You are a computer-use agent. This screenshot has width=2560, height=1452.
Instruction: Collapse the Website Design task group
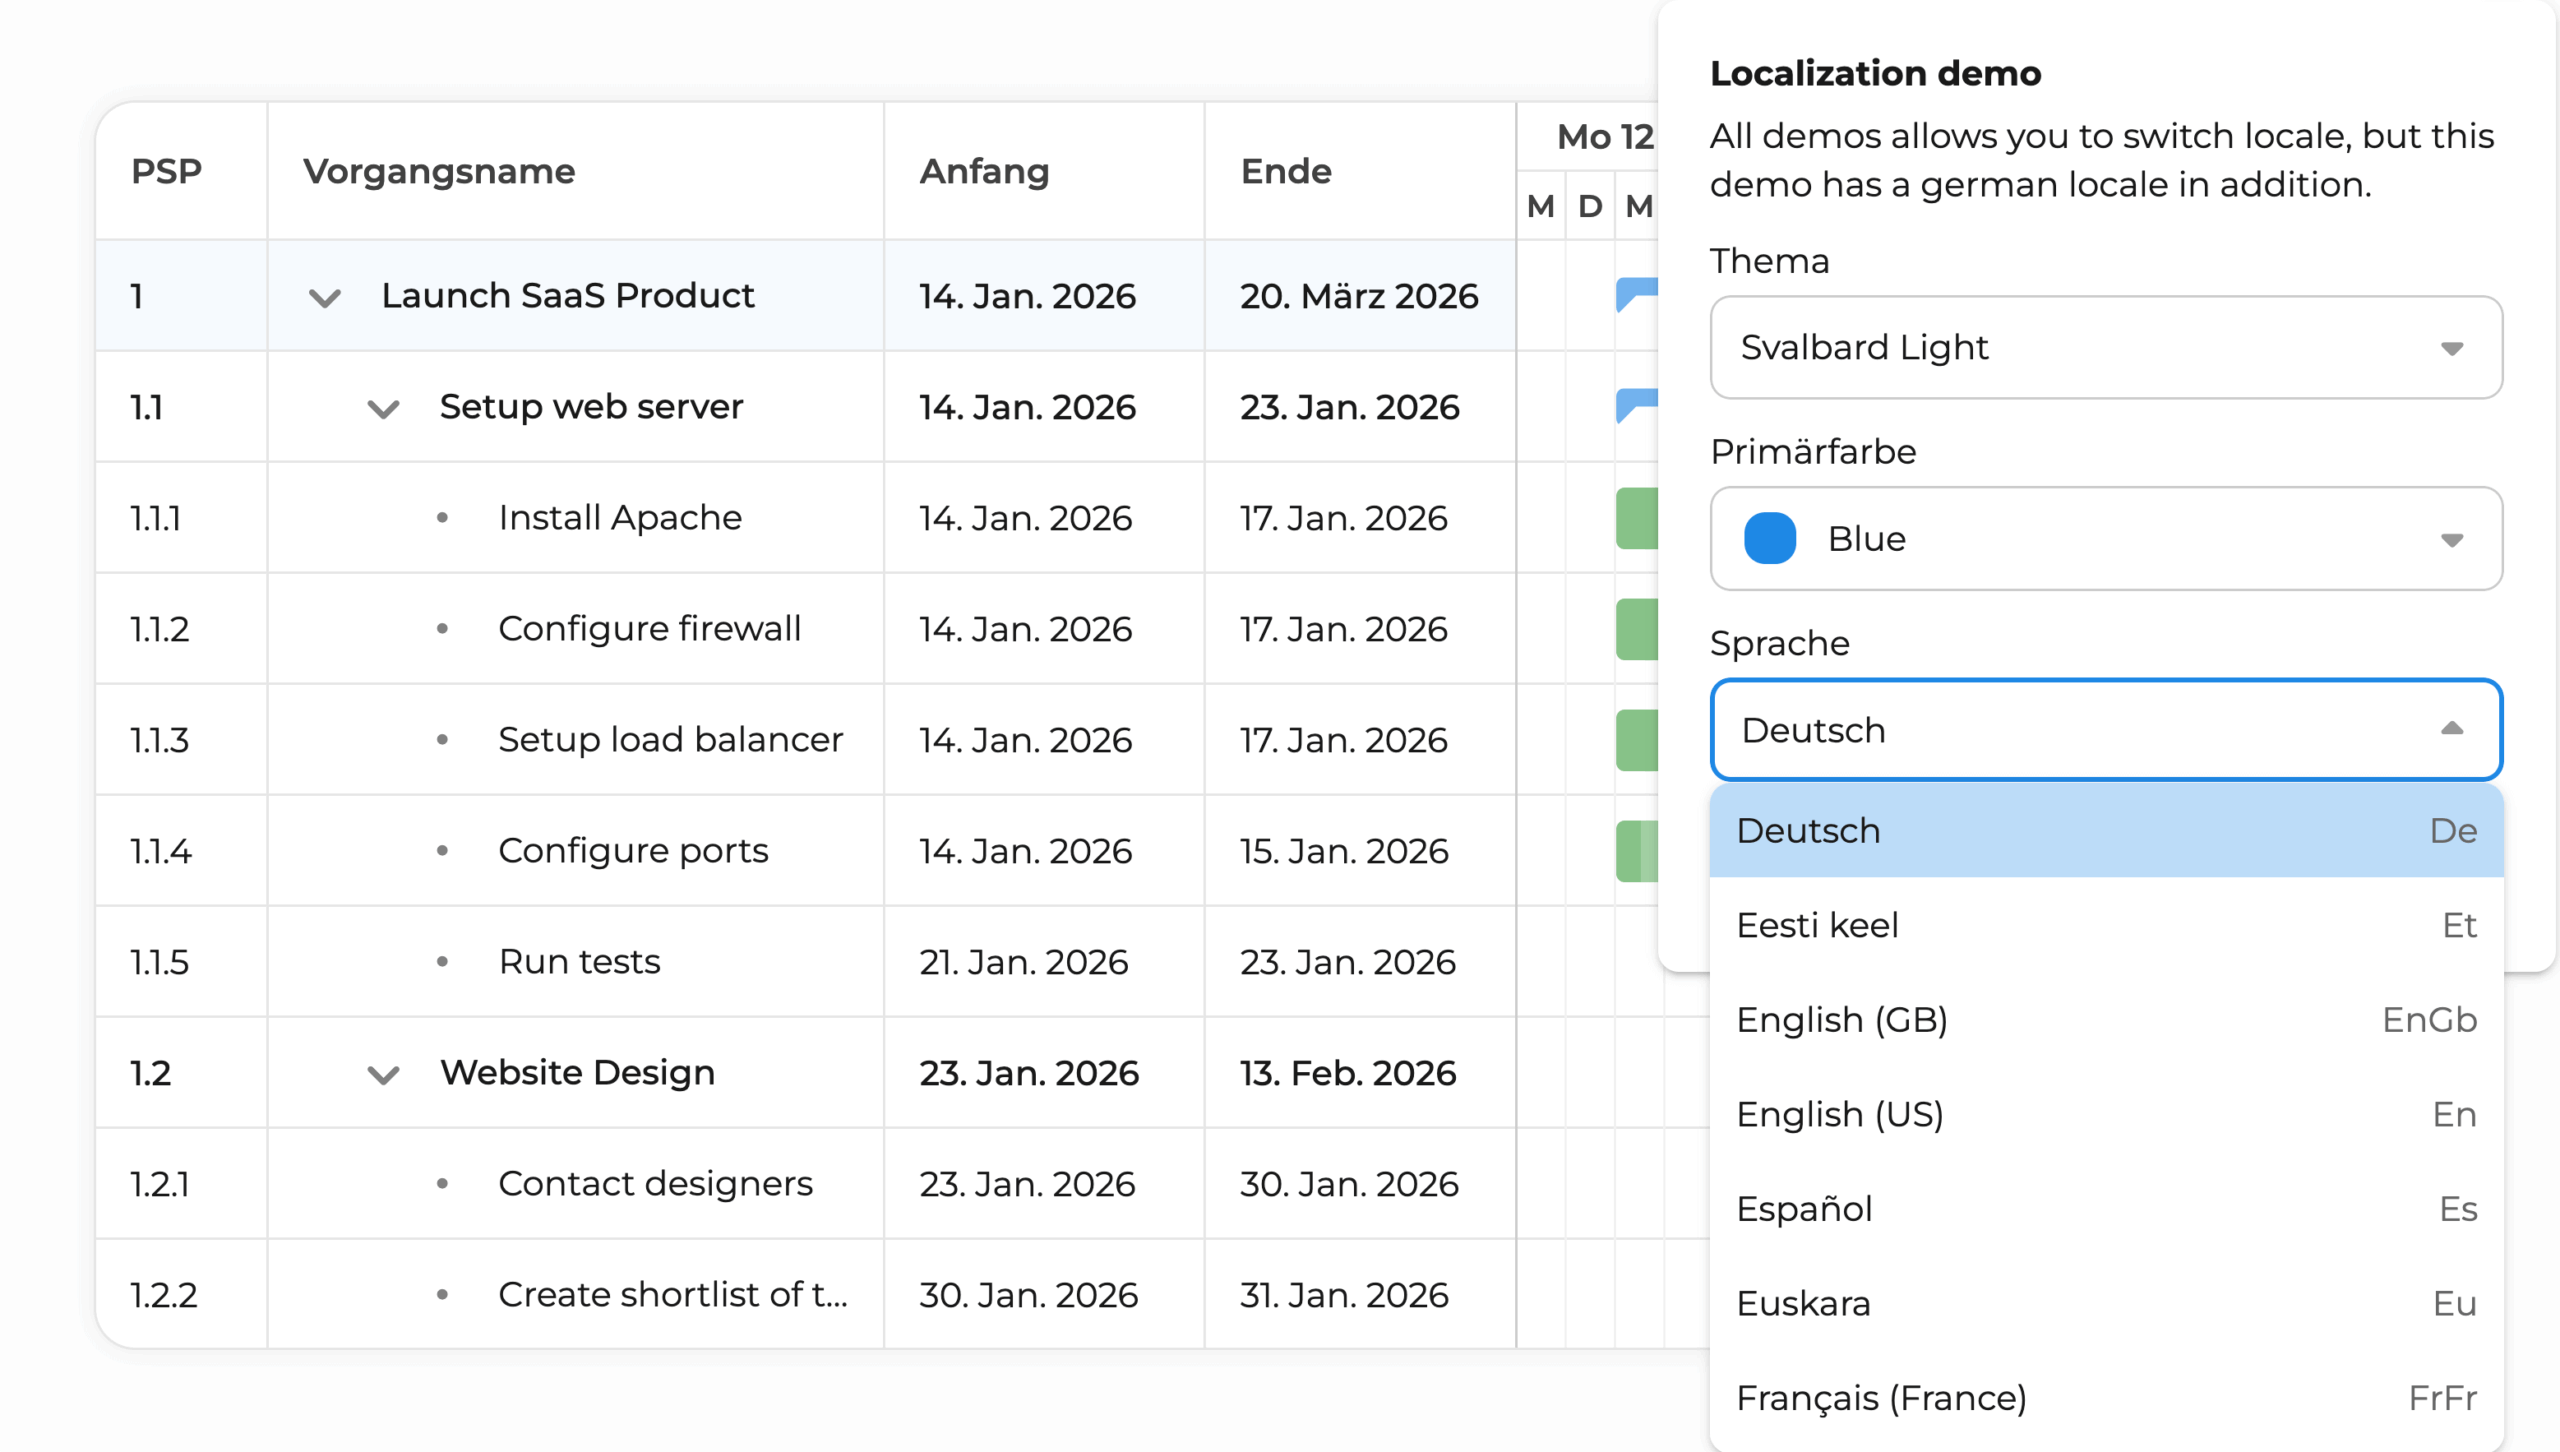point(383,1074)
